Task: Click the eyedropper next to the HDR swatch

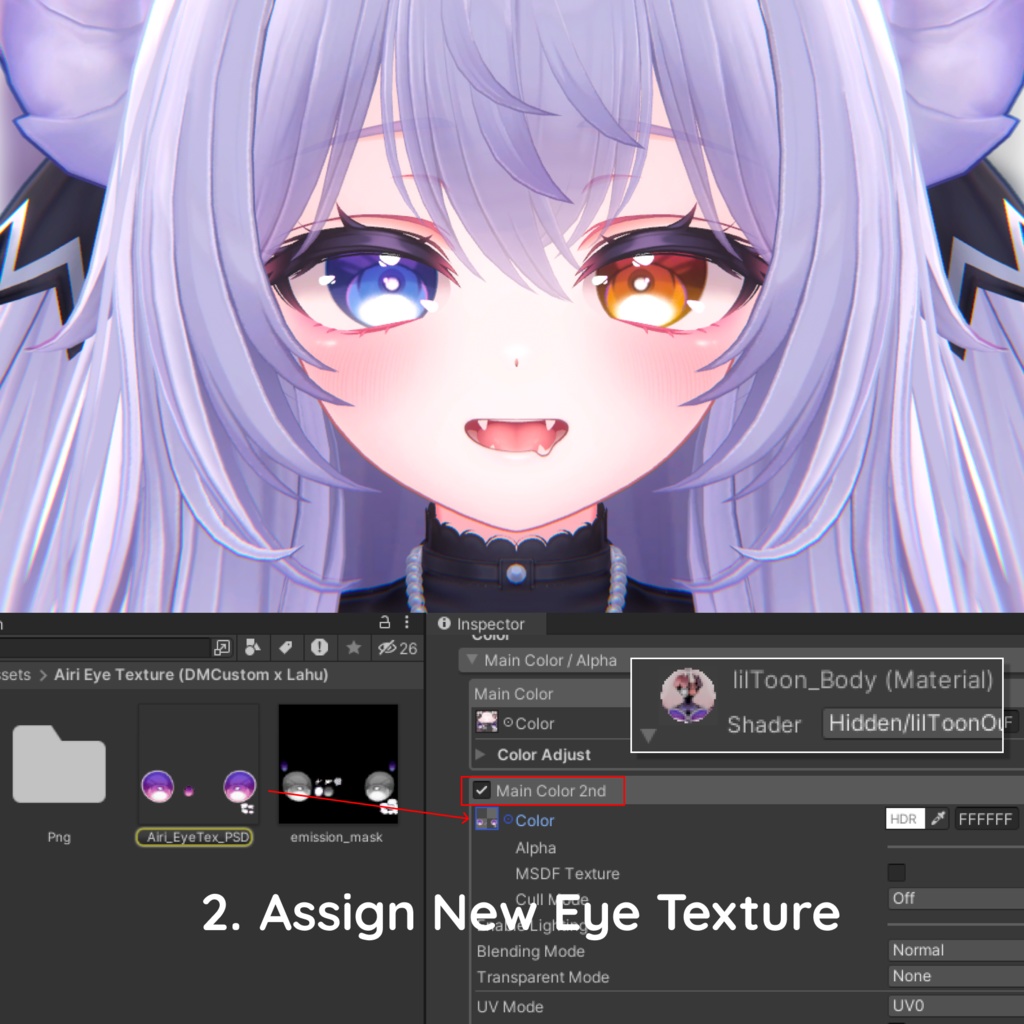Action: [x=938, y=818]
